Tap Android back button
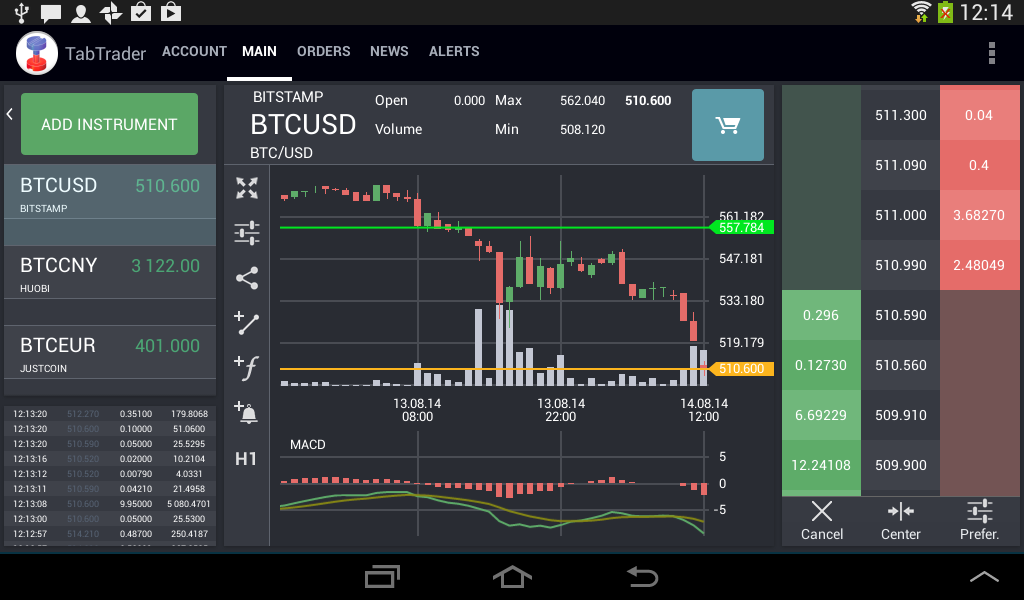This screenshot has height=600, width=1024. pyautogui.click(x=642, y=577)
